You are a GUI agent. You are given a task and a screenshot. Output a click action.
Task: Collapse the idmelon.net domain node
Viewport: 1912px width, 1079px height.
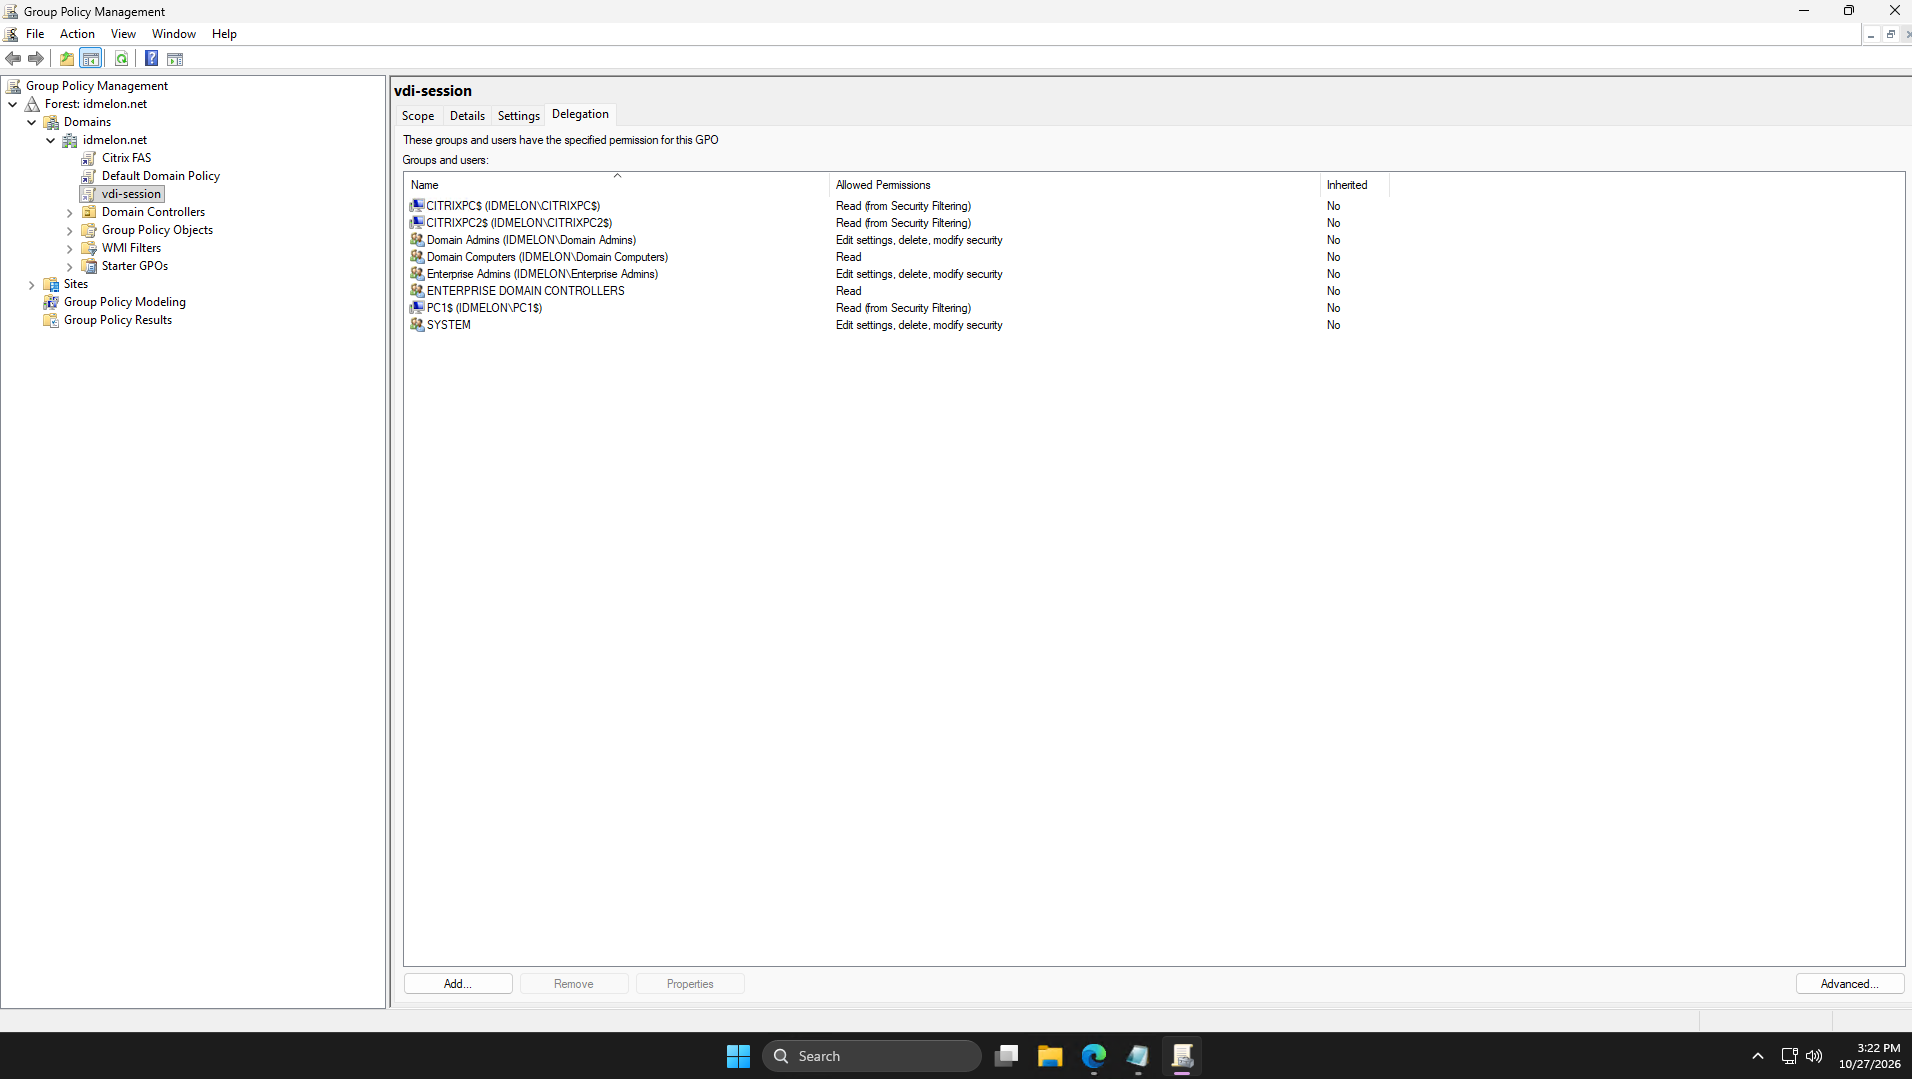[51, 140]
